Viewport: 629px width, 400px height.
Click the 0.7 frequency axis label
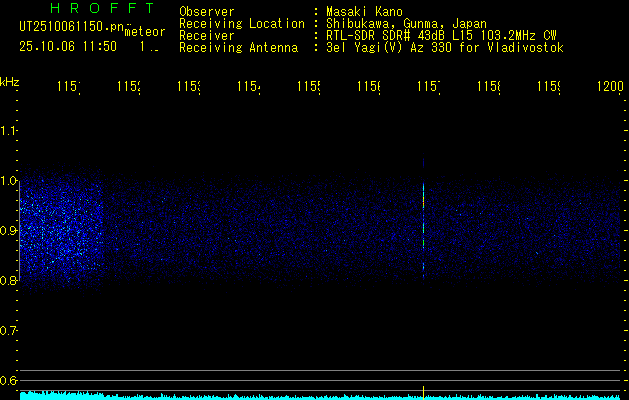coord(8,331)
